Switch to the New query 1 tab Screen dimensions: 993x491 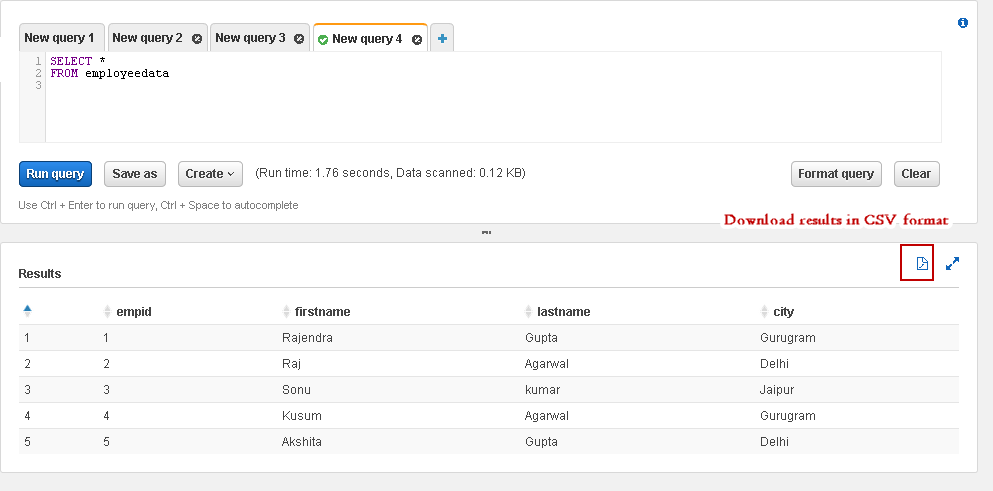(x=60, y=38)
